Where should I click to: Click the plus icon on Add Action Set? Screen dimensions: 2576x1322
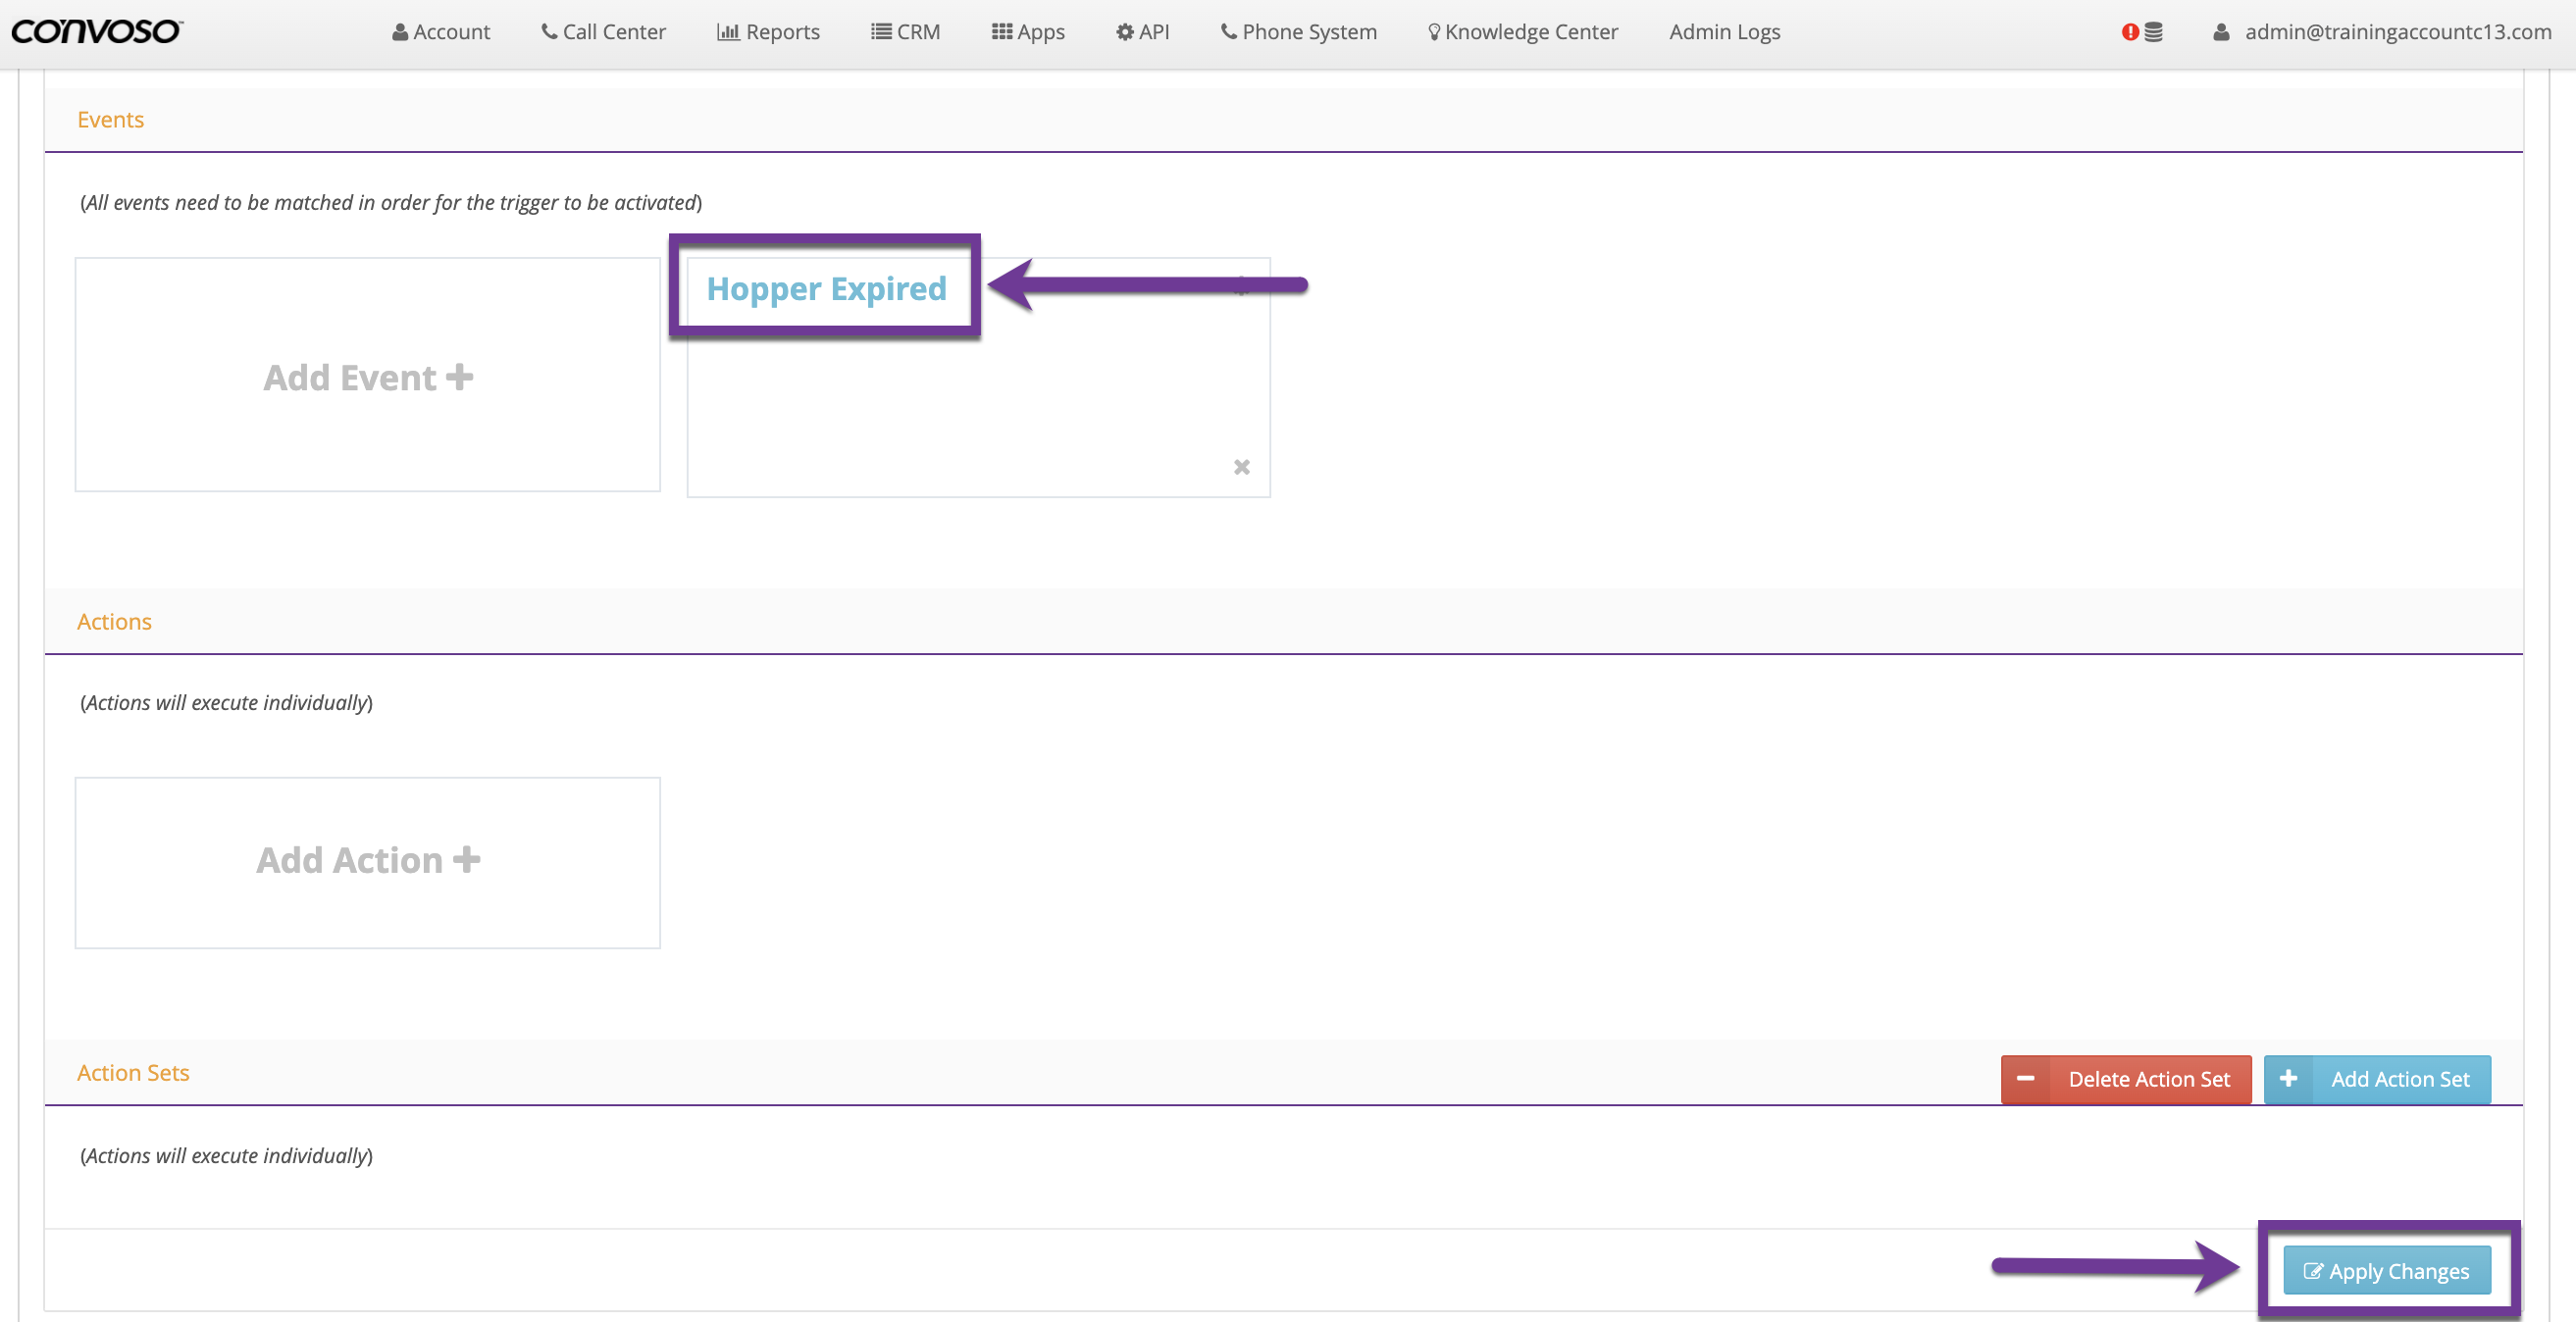2287,1079
